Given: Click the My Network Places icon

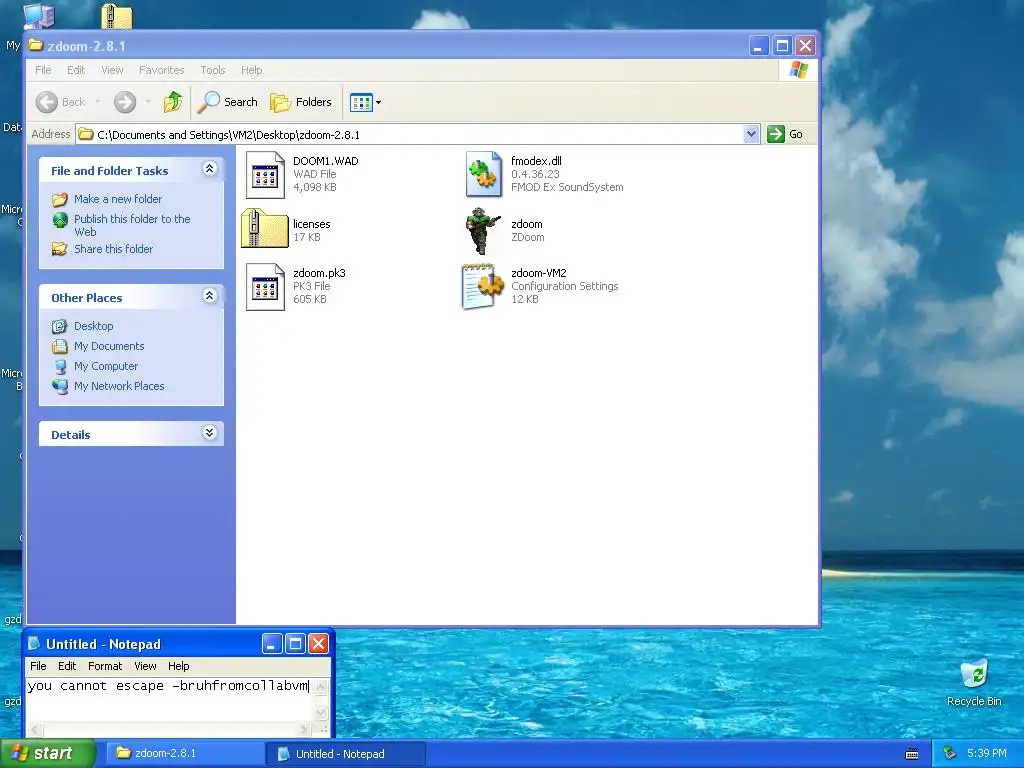Looking at the screenshot, I should pyautogui.click(x=59, y=387).
